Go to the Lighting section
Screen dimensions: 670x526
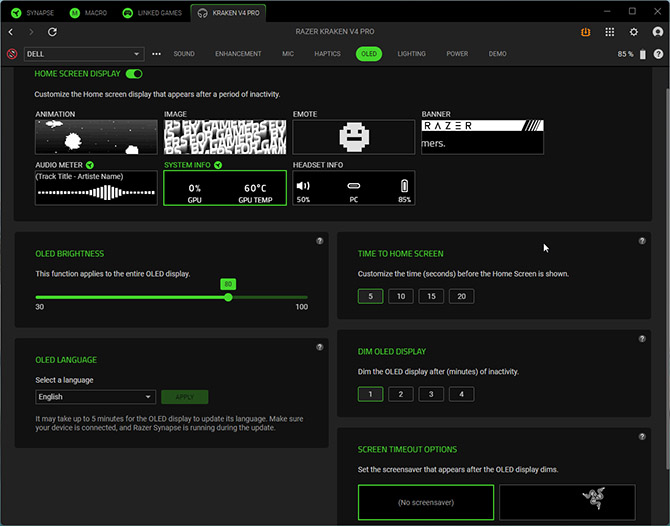(411, 54)
